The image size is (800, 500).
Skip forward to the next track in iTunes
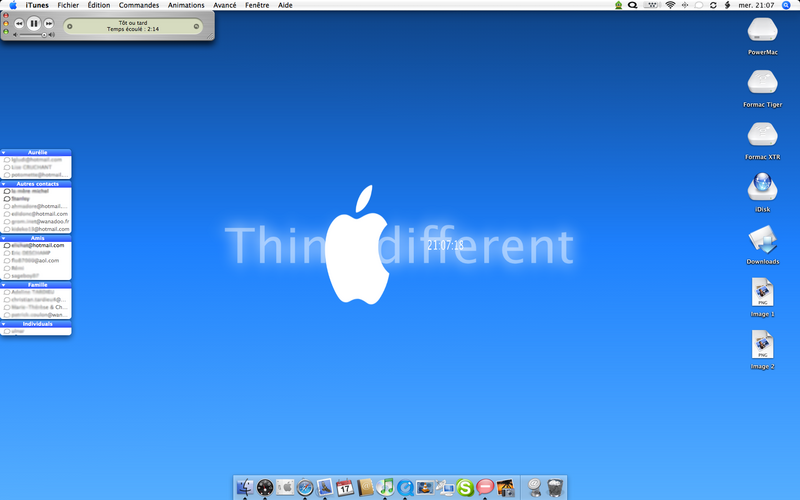click(48, 23)
